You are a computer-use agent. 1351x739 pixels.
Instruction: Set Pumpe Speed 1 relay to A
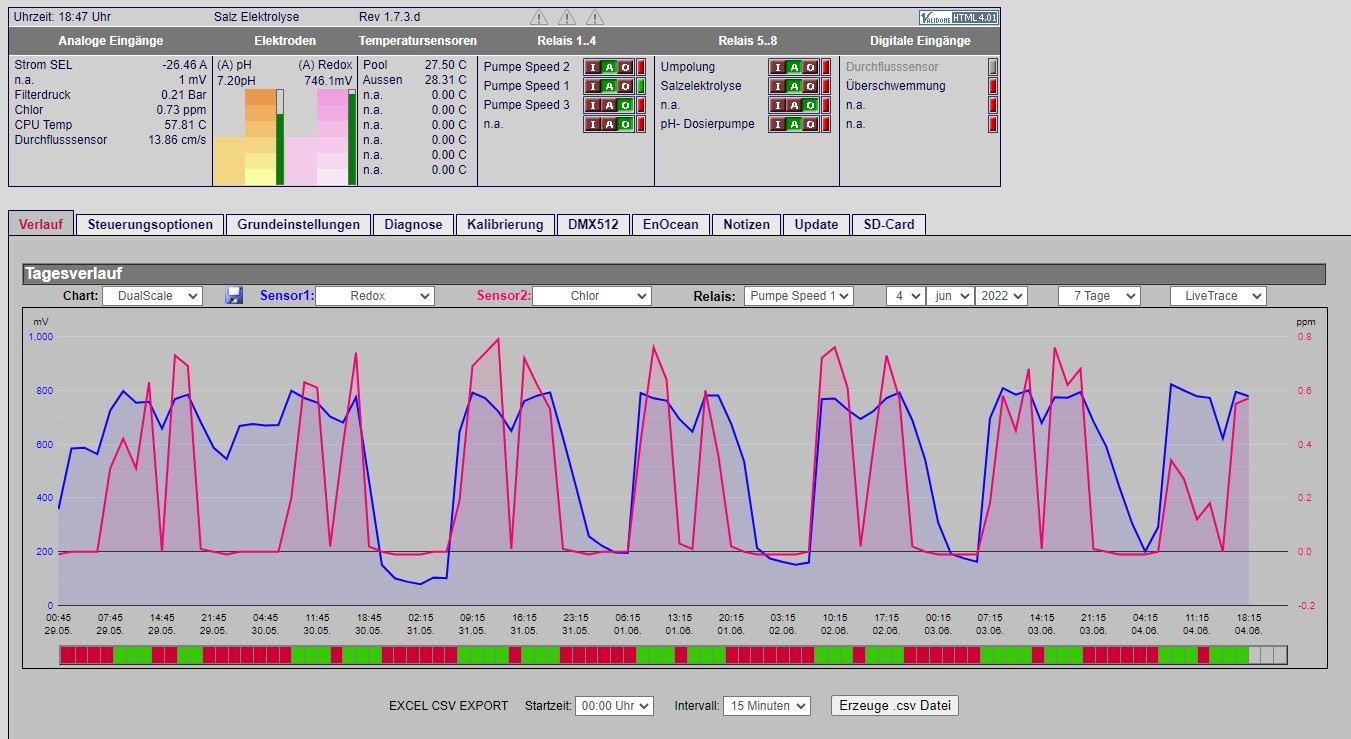pyautogui.click(x=609, y=86)
